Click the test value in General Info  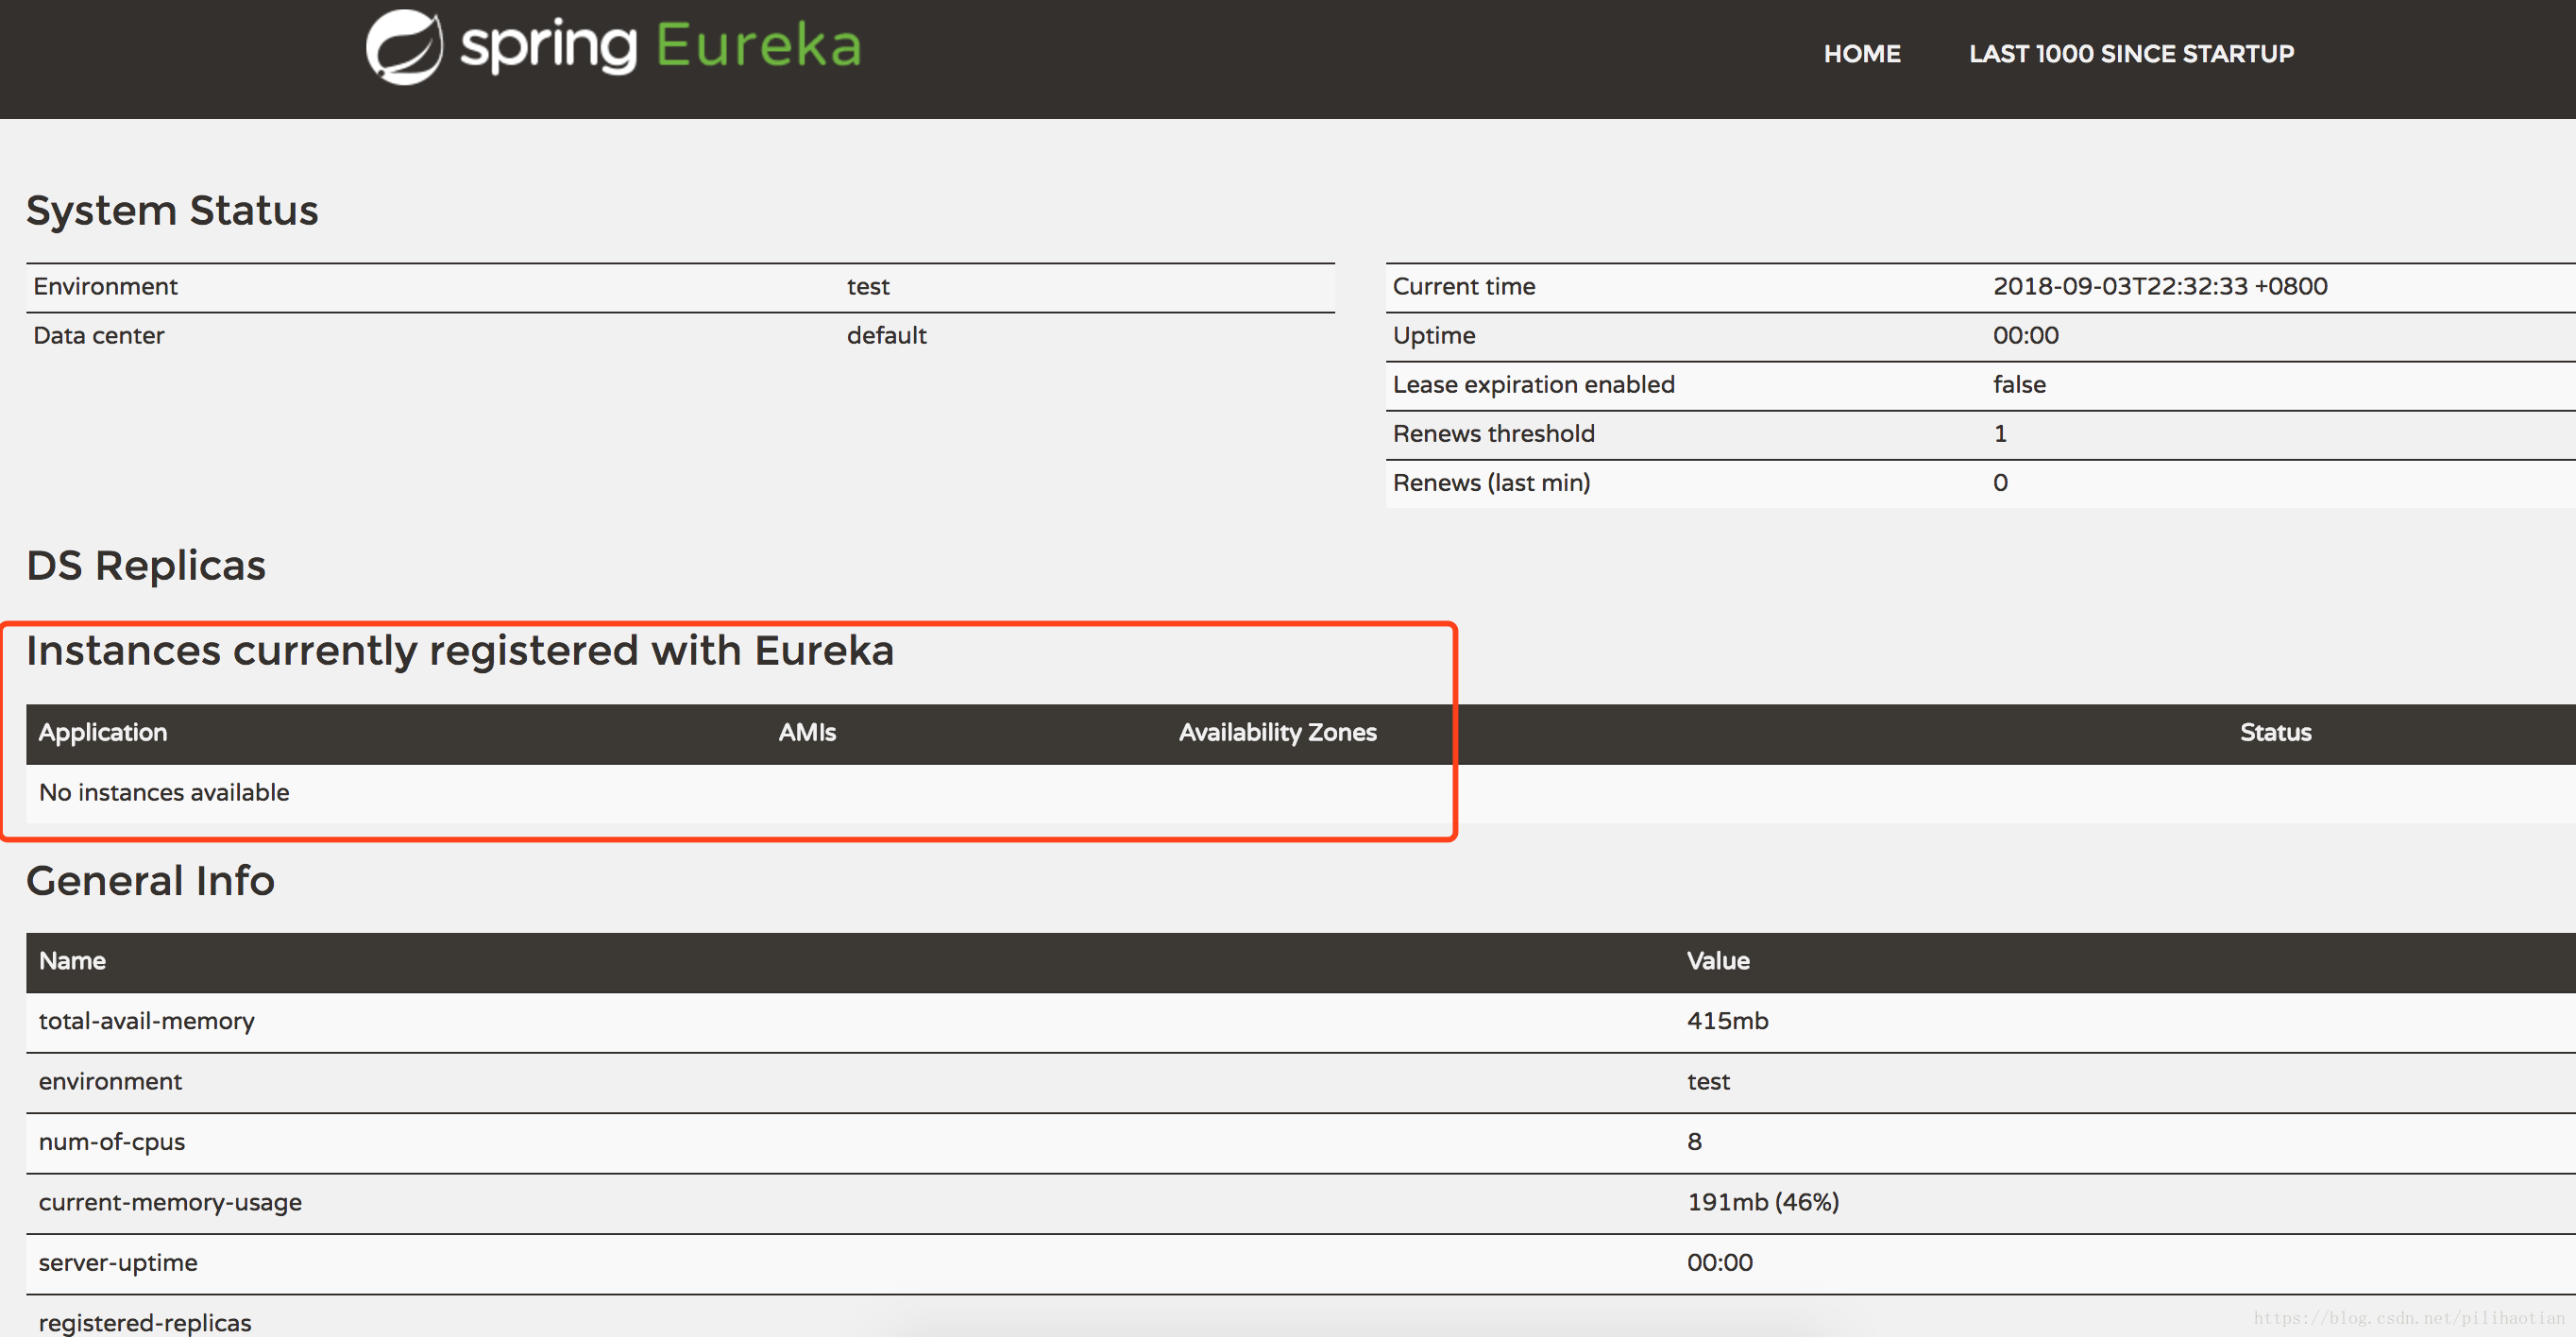(1708, 1082)
